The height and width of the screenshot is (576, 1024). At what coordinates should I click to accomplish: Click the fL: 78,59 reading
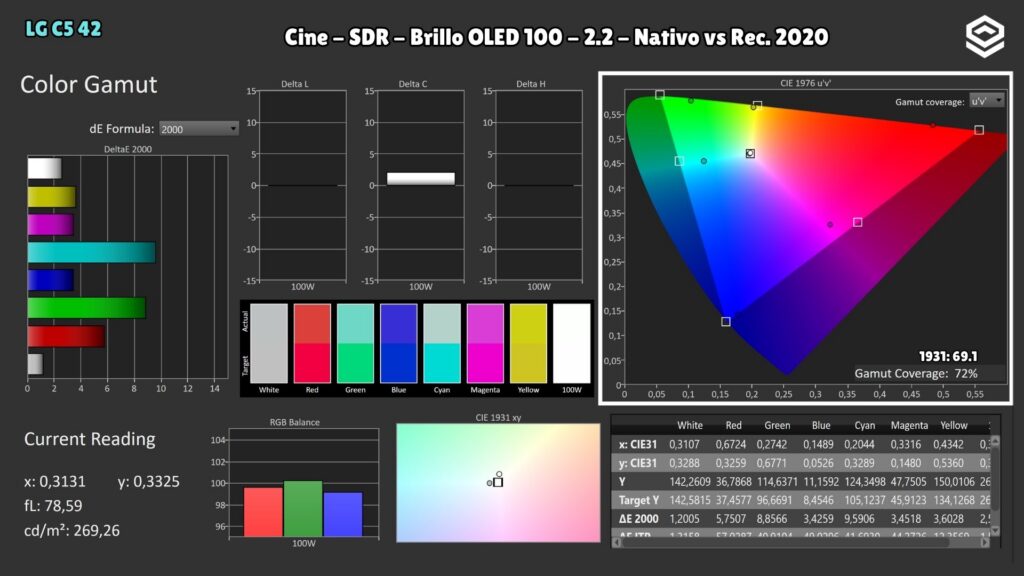click(53, 505)
